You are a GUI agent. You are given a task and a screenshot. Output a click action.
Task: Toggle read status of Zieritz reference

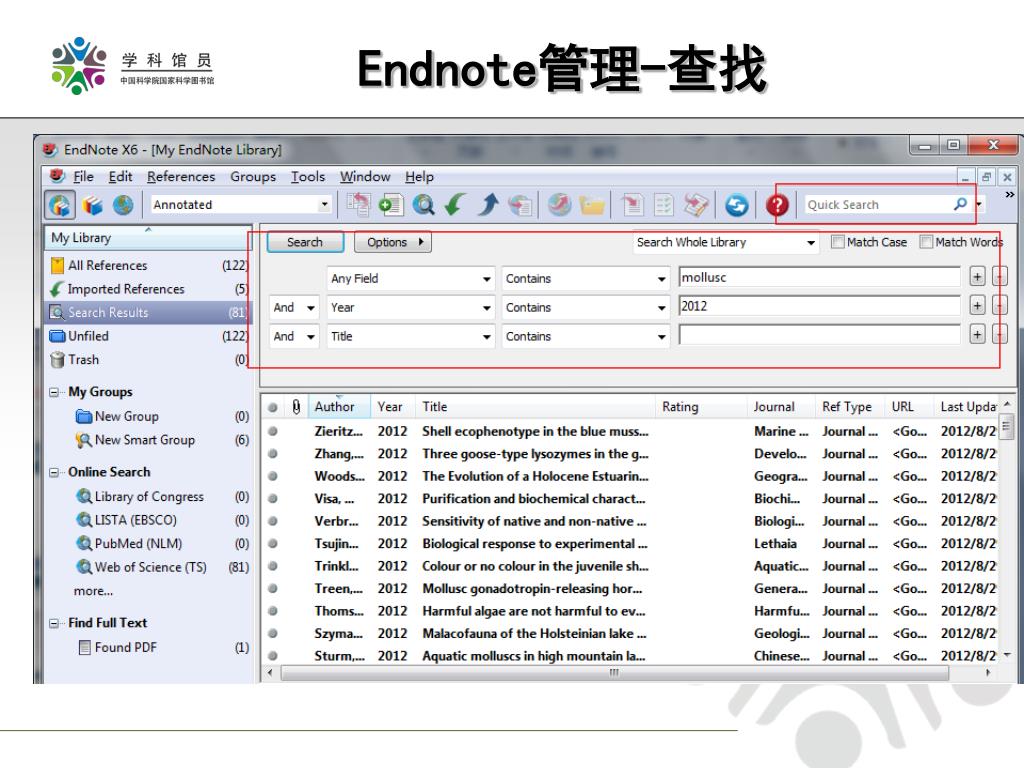273,431
